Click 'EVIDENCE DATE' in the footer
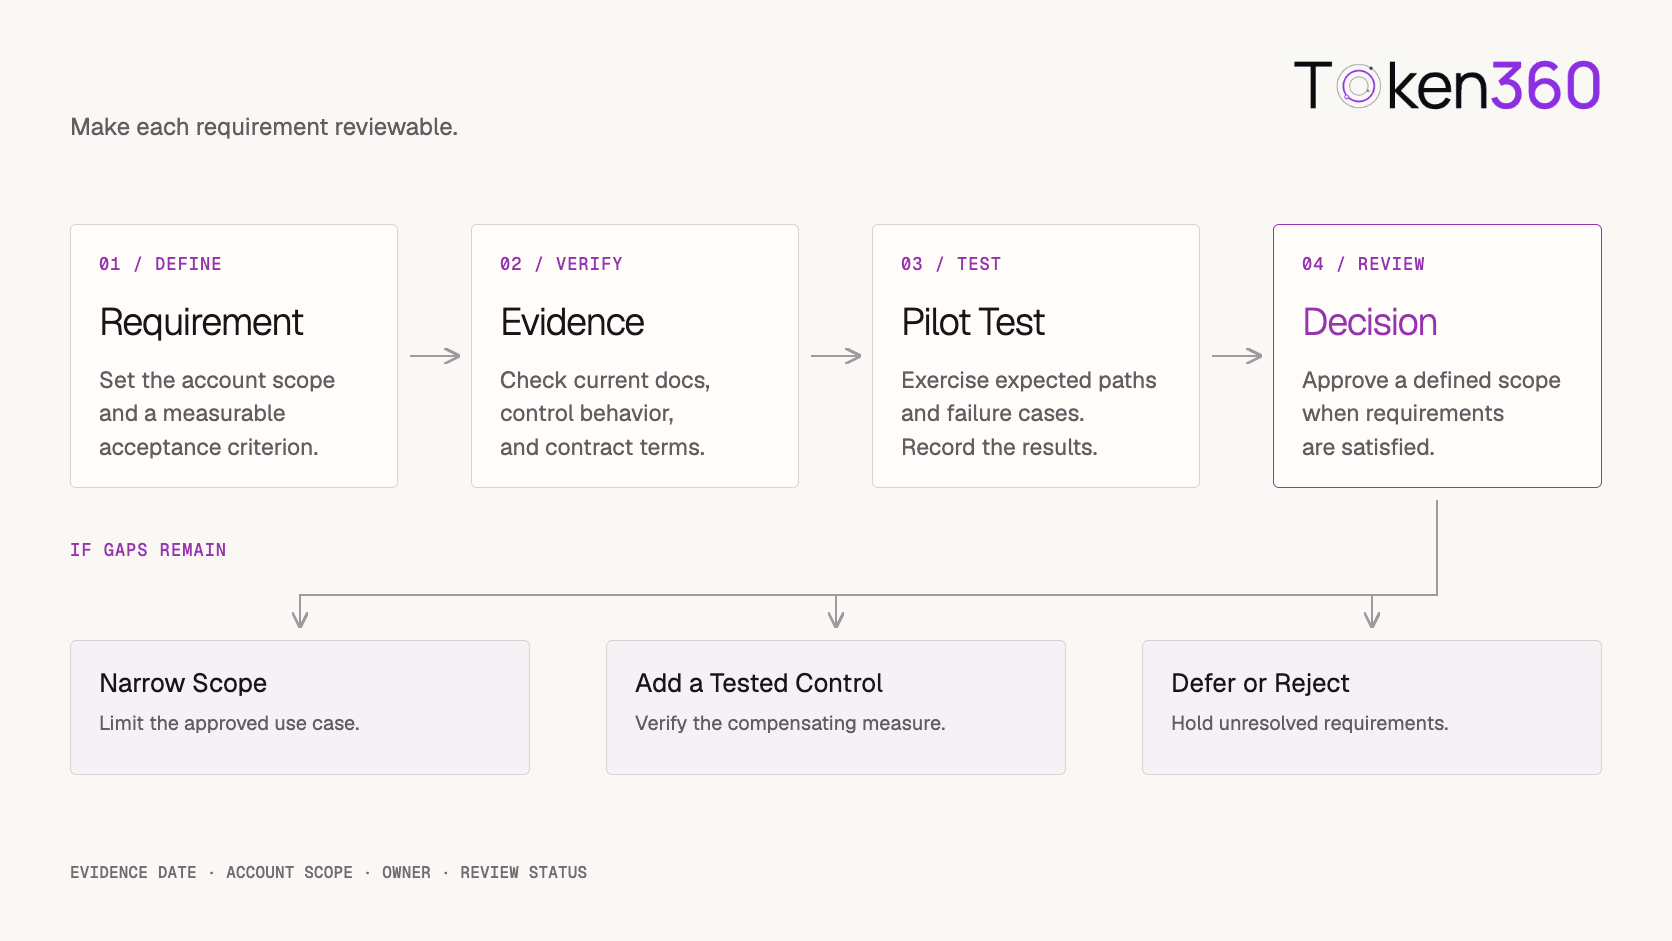Viewport: 1672px width, 941px height. click(133, 872)
